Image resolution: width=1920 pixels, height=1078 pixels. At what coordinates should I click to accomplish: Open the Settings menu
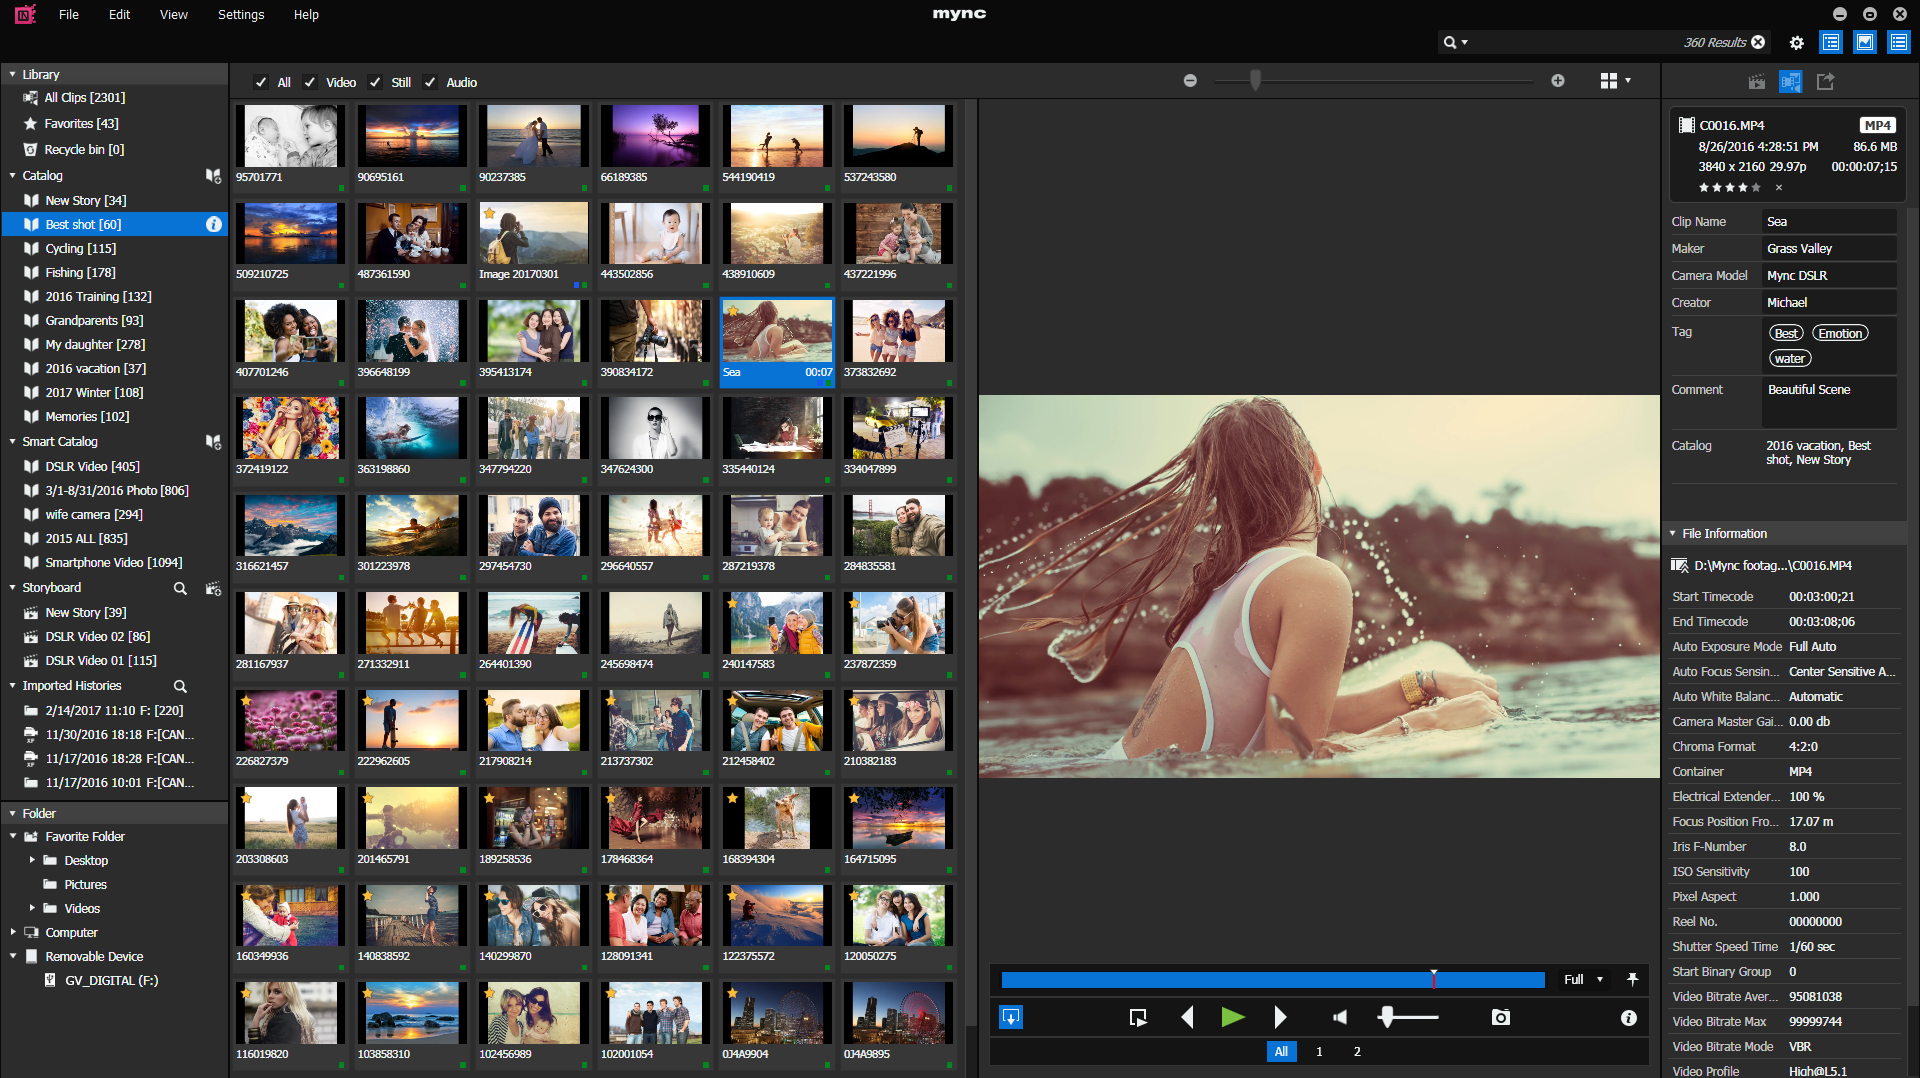(241, 14)
